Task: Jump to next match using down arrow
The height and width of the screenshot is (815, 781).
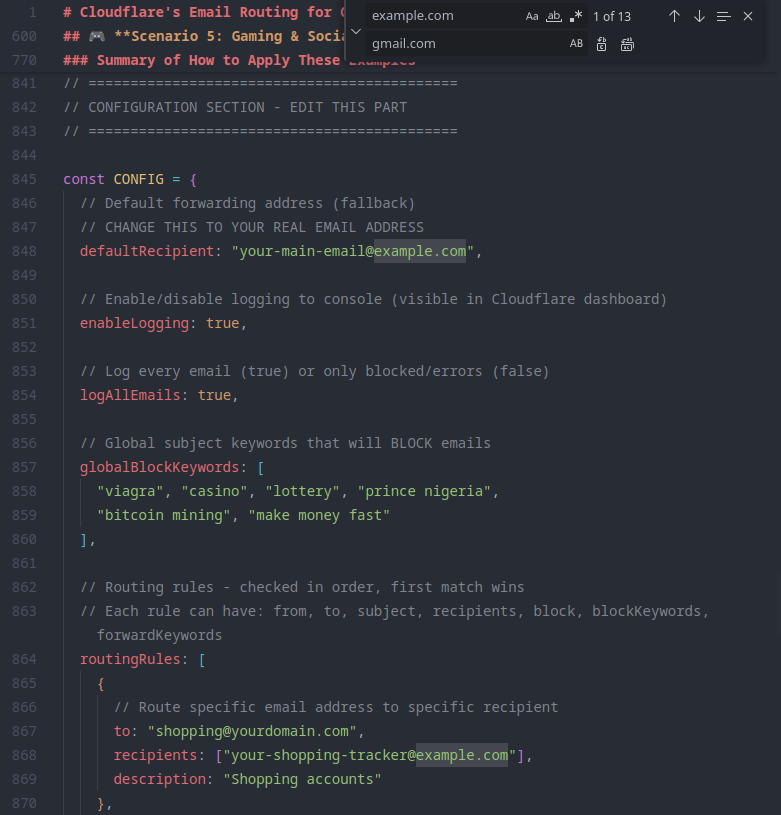Action: (699, 16)
